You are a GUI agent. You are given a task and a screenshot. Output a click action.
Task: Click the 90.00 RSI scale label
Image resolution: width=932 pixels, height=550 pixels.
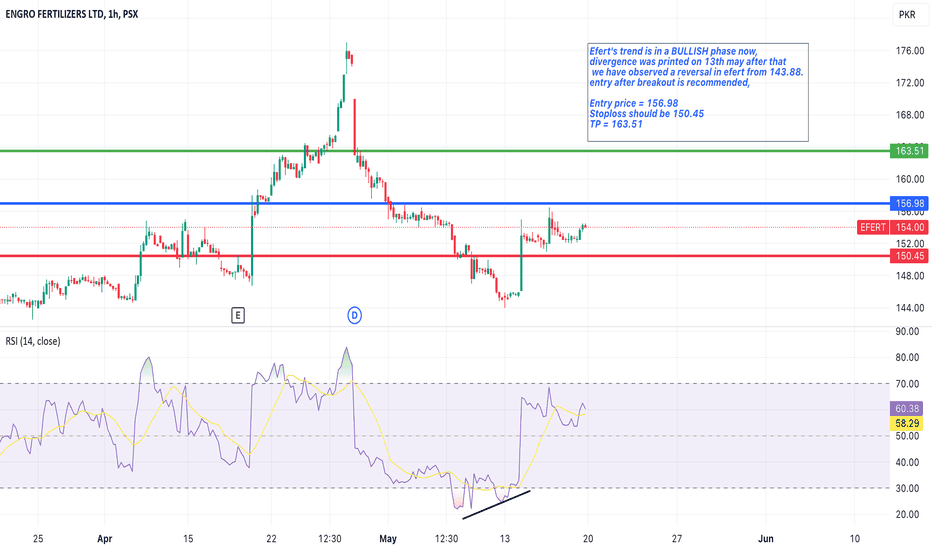coord(908,332)
